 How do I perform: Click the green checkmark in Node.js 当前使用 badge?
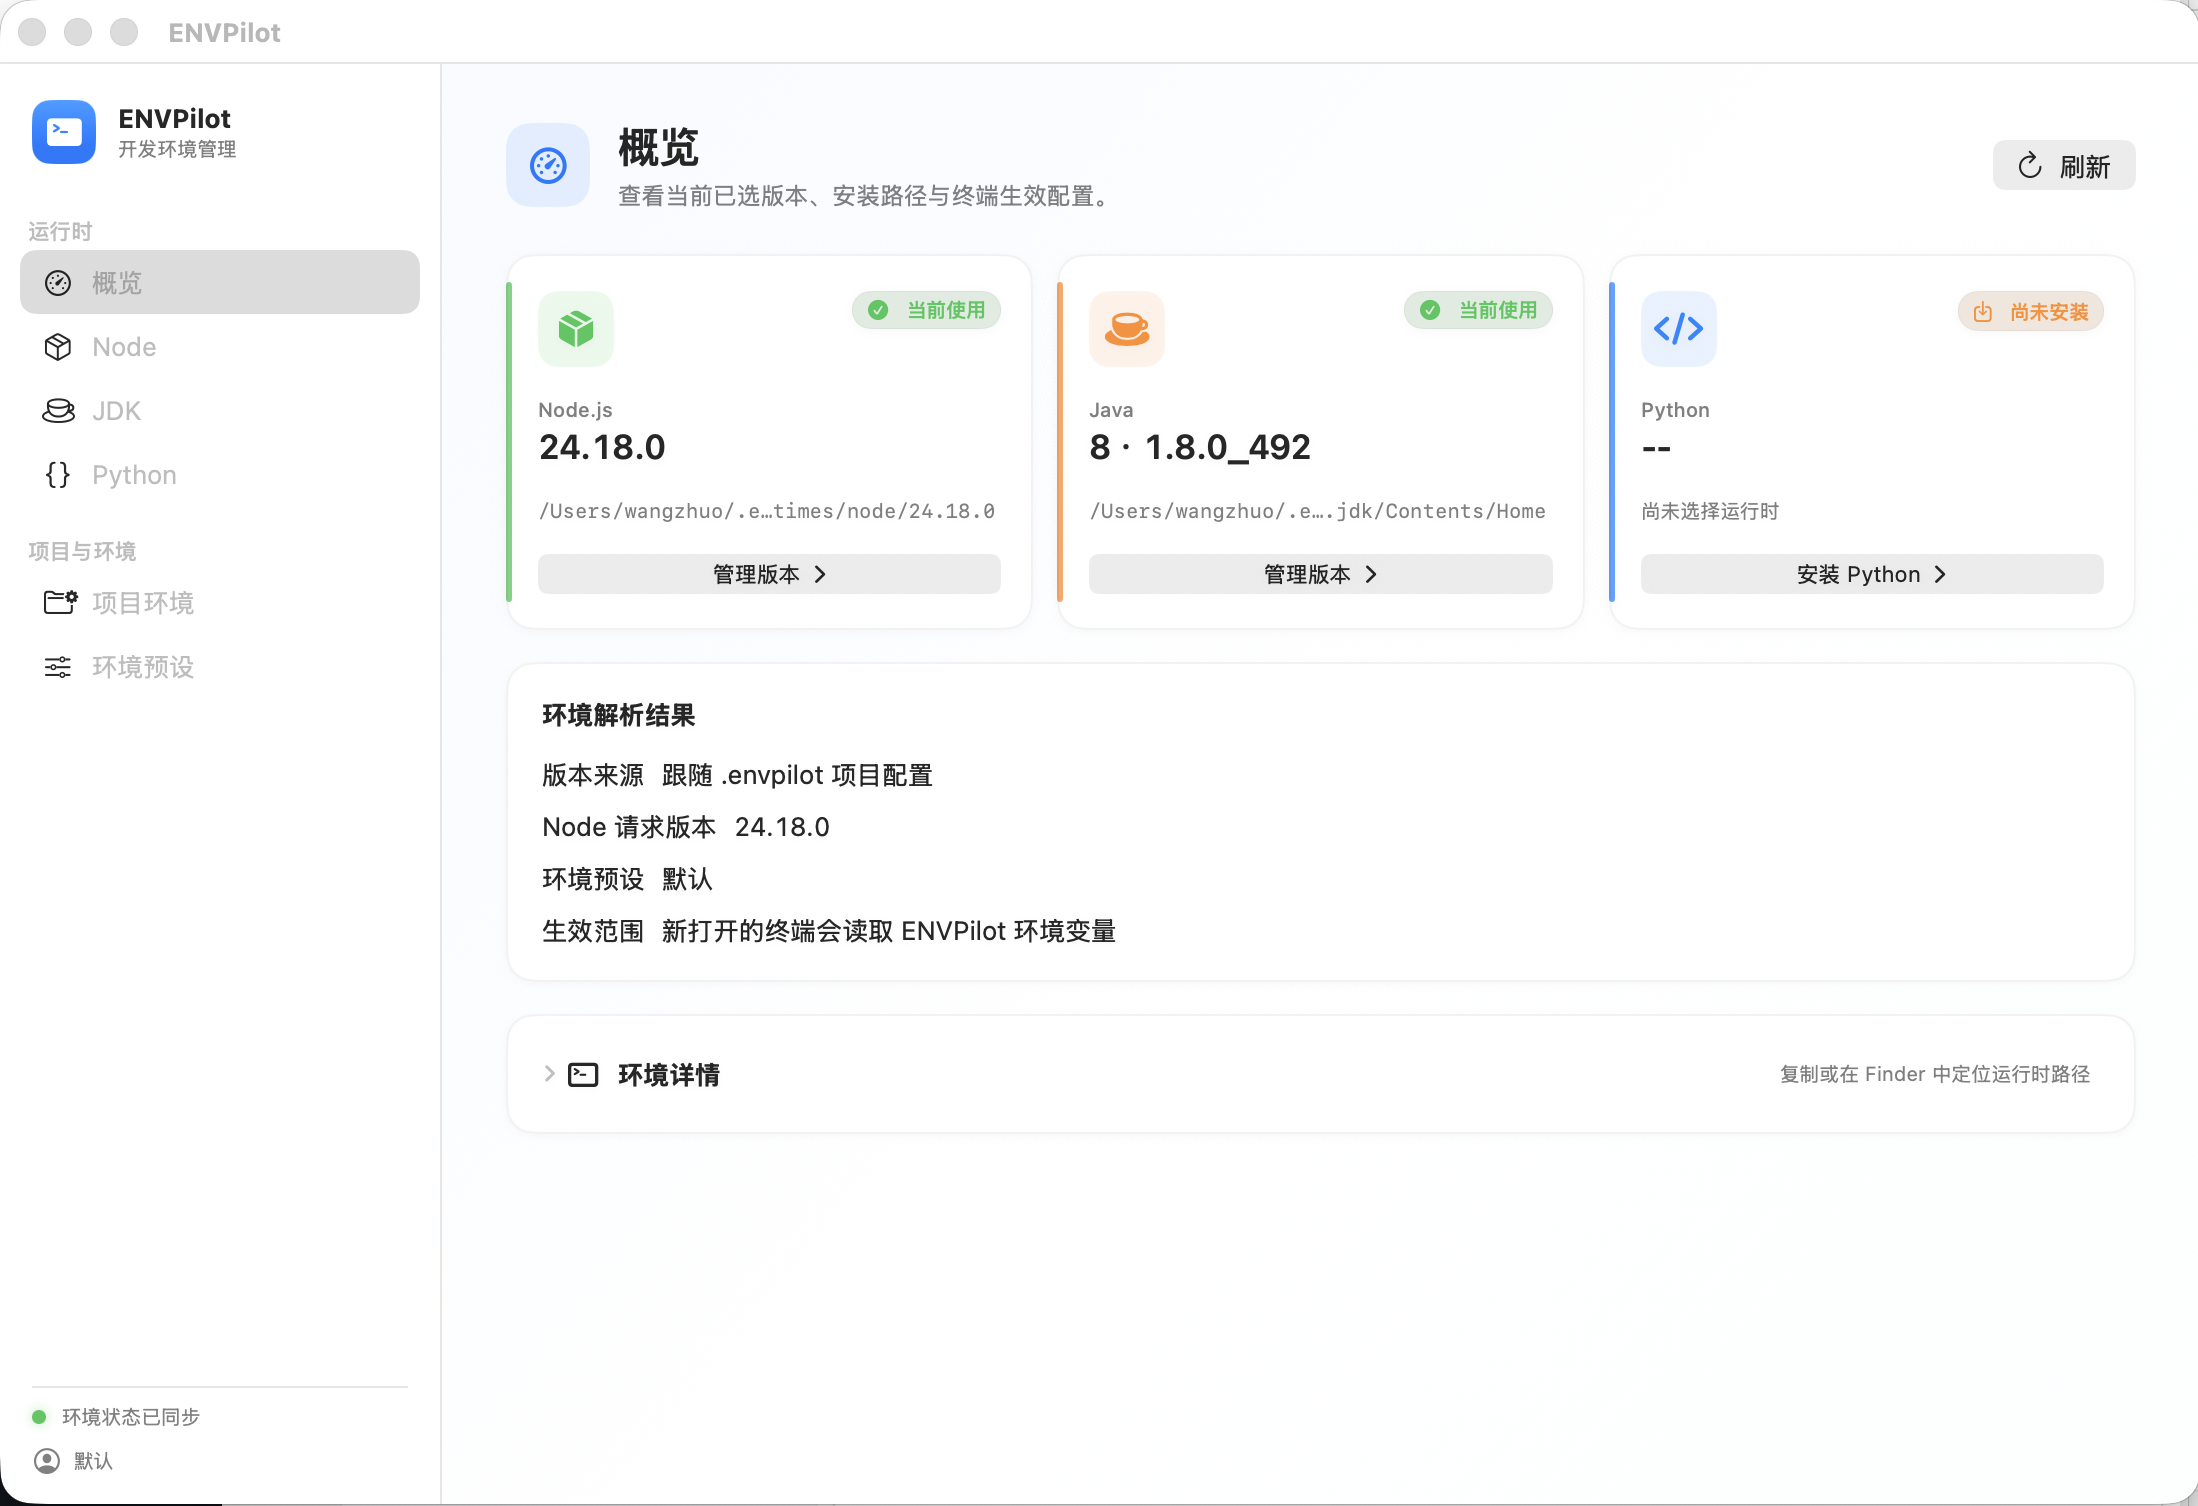click(x=878, y=310)
